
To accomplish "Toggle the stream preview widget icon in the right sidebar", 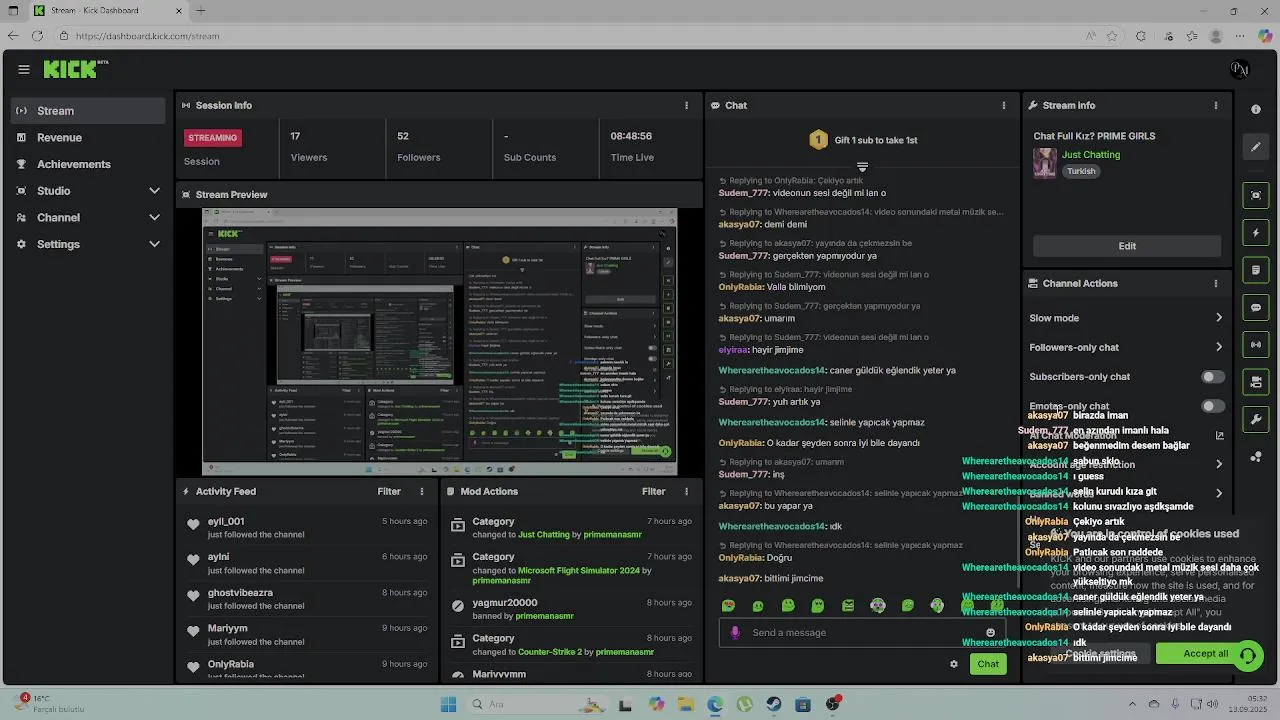I will [1256, 195].
